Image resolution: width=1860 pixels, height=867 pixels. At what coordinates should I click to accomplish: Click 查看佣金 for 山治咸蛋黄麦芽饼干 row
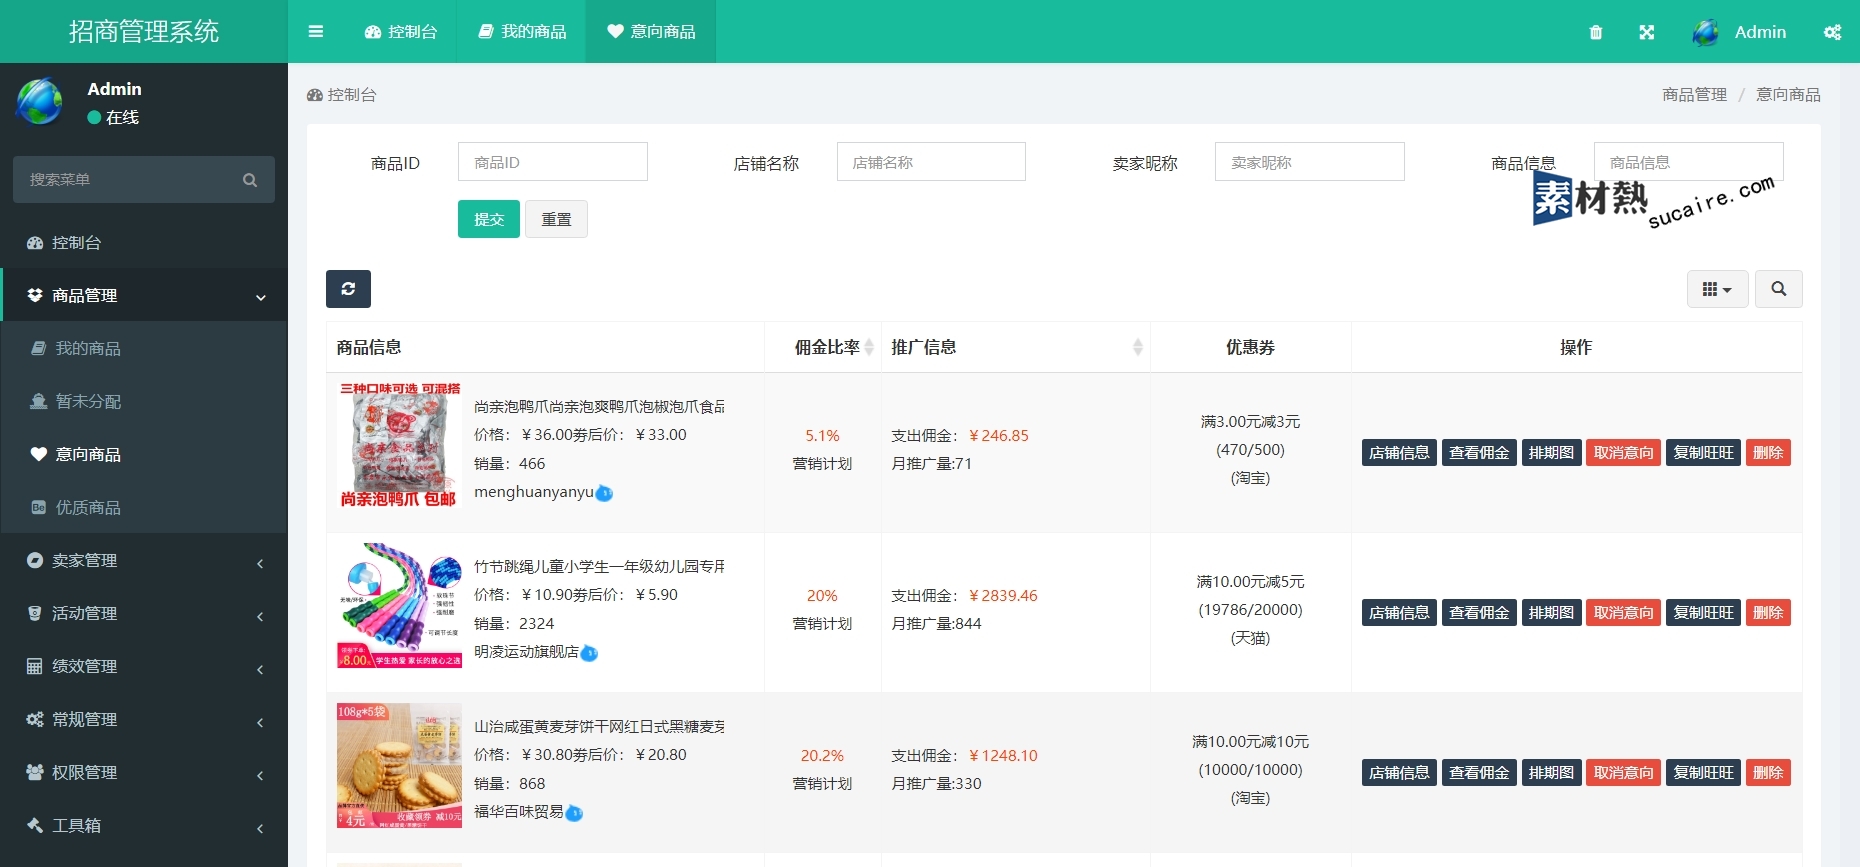coord(1479,772)
